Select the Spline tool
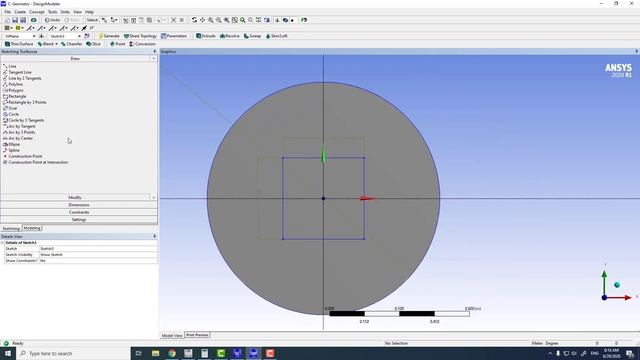The image size is (640, 360). tap(11, 150)
